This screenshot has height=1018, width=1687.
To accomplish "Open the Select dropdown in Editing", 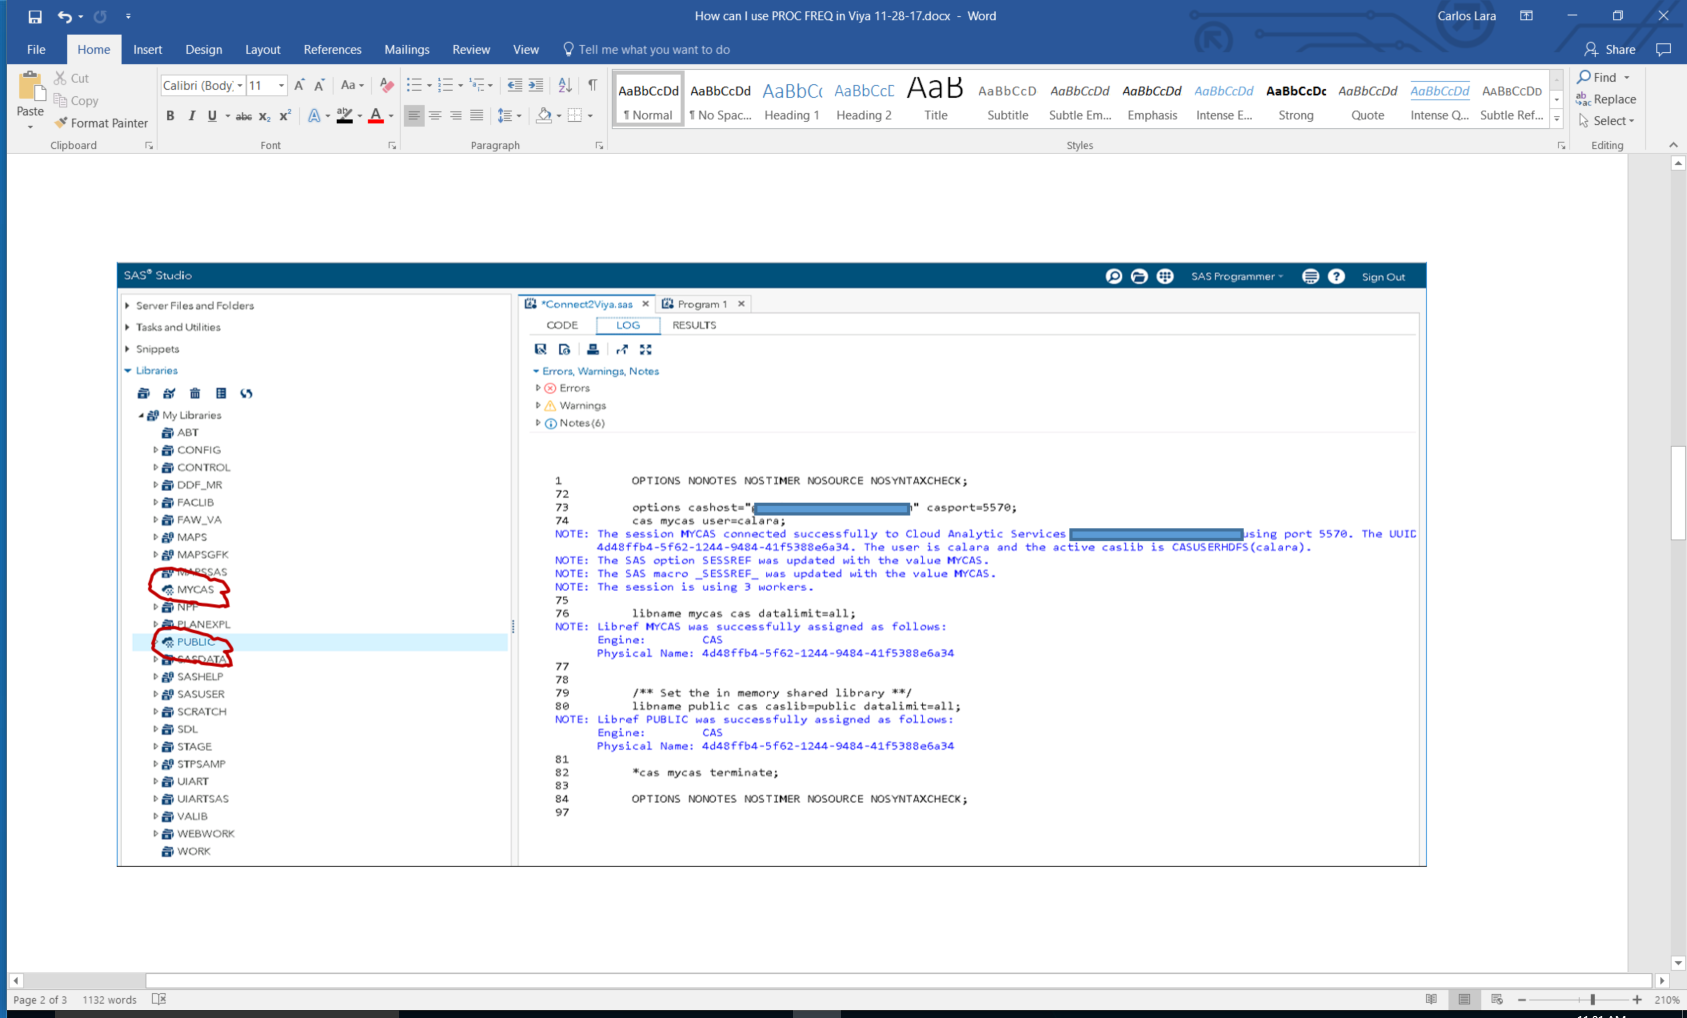I will [1606, 121].
